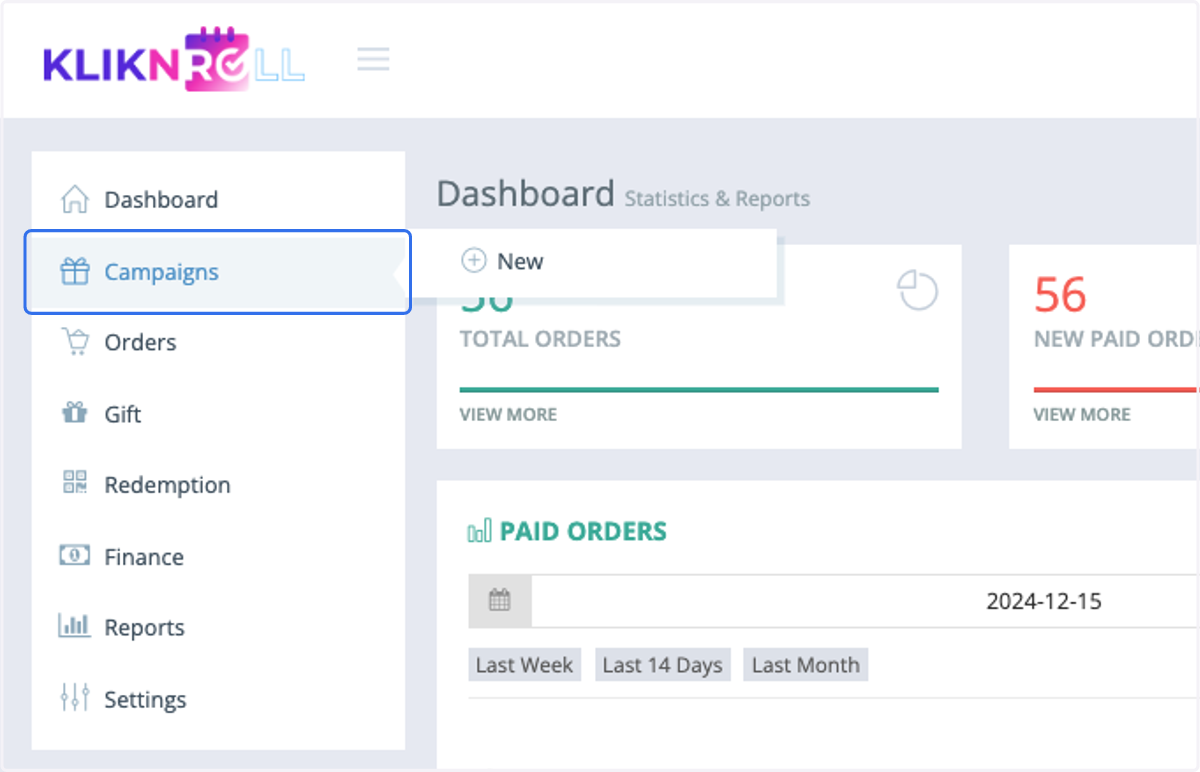This screenshot has width=1200, height=772.
Task: Click the Orders shopping-cart icon
Action: pyautogui.click(x=75, y=342)
